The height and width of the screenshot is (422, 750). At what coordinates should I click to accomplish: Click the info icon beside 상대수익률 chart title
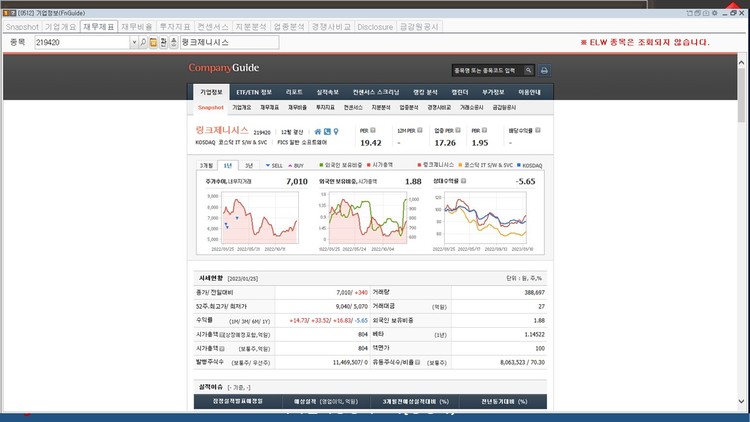click(463, 181)
